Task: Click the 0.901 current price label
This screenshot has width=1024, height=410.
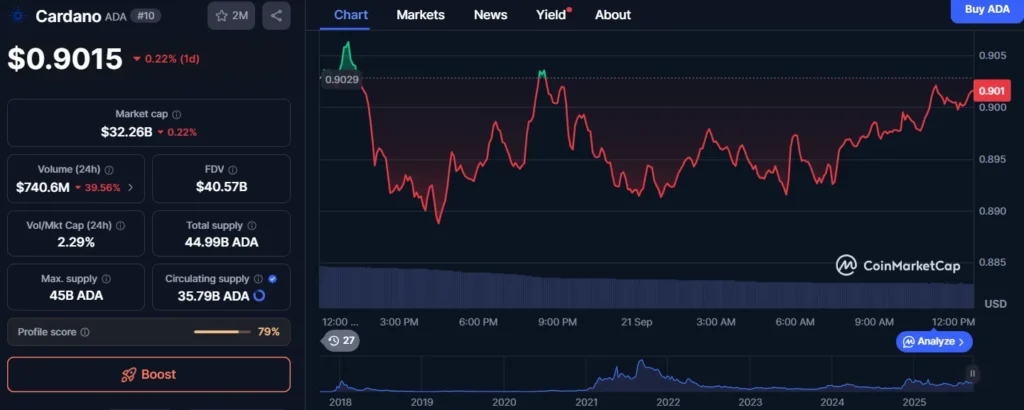Action: pos(991,91)
